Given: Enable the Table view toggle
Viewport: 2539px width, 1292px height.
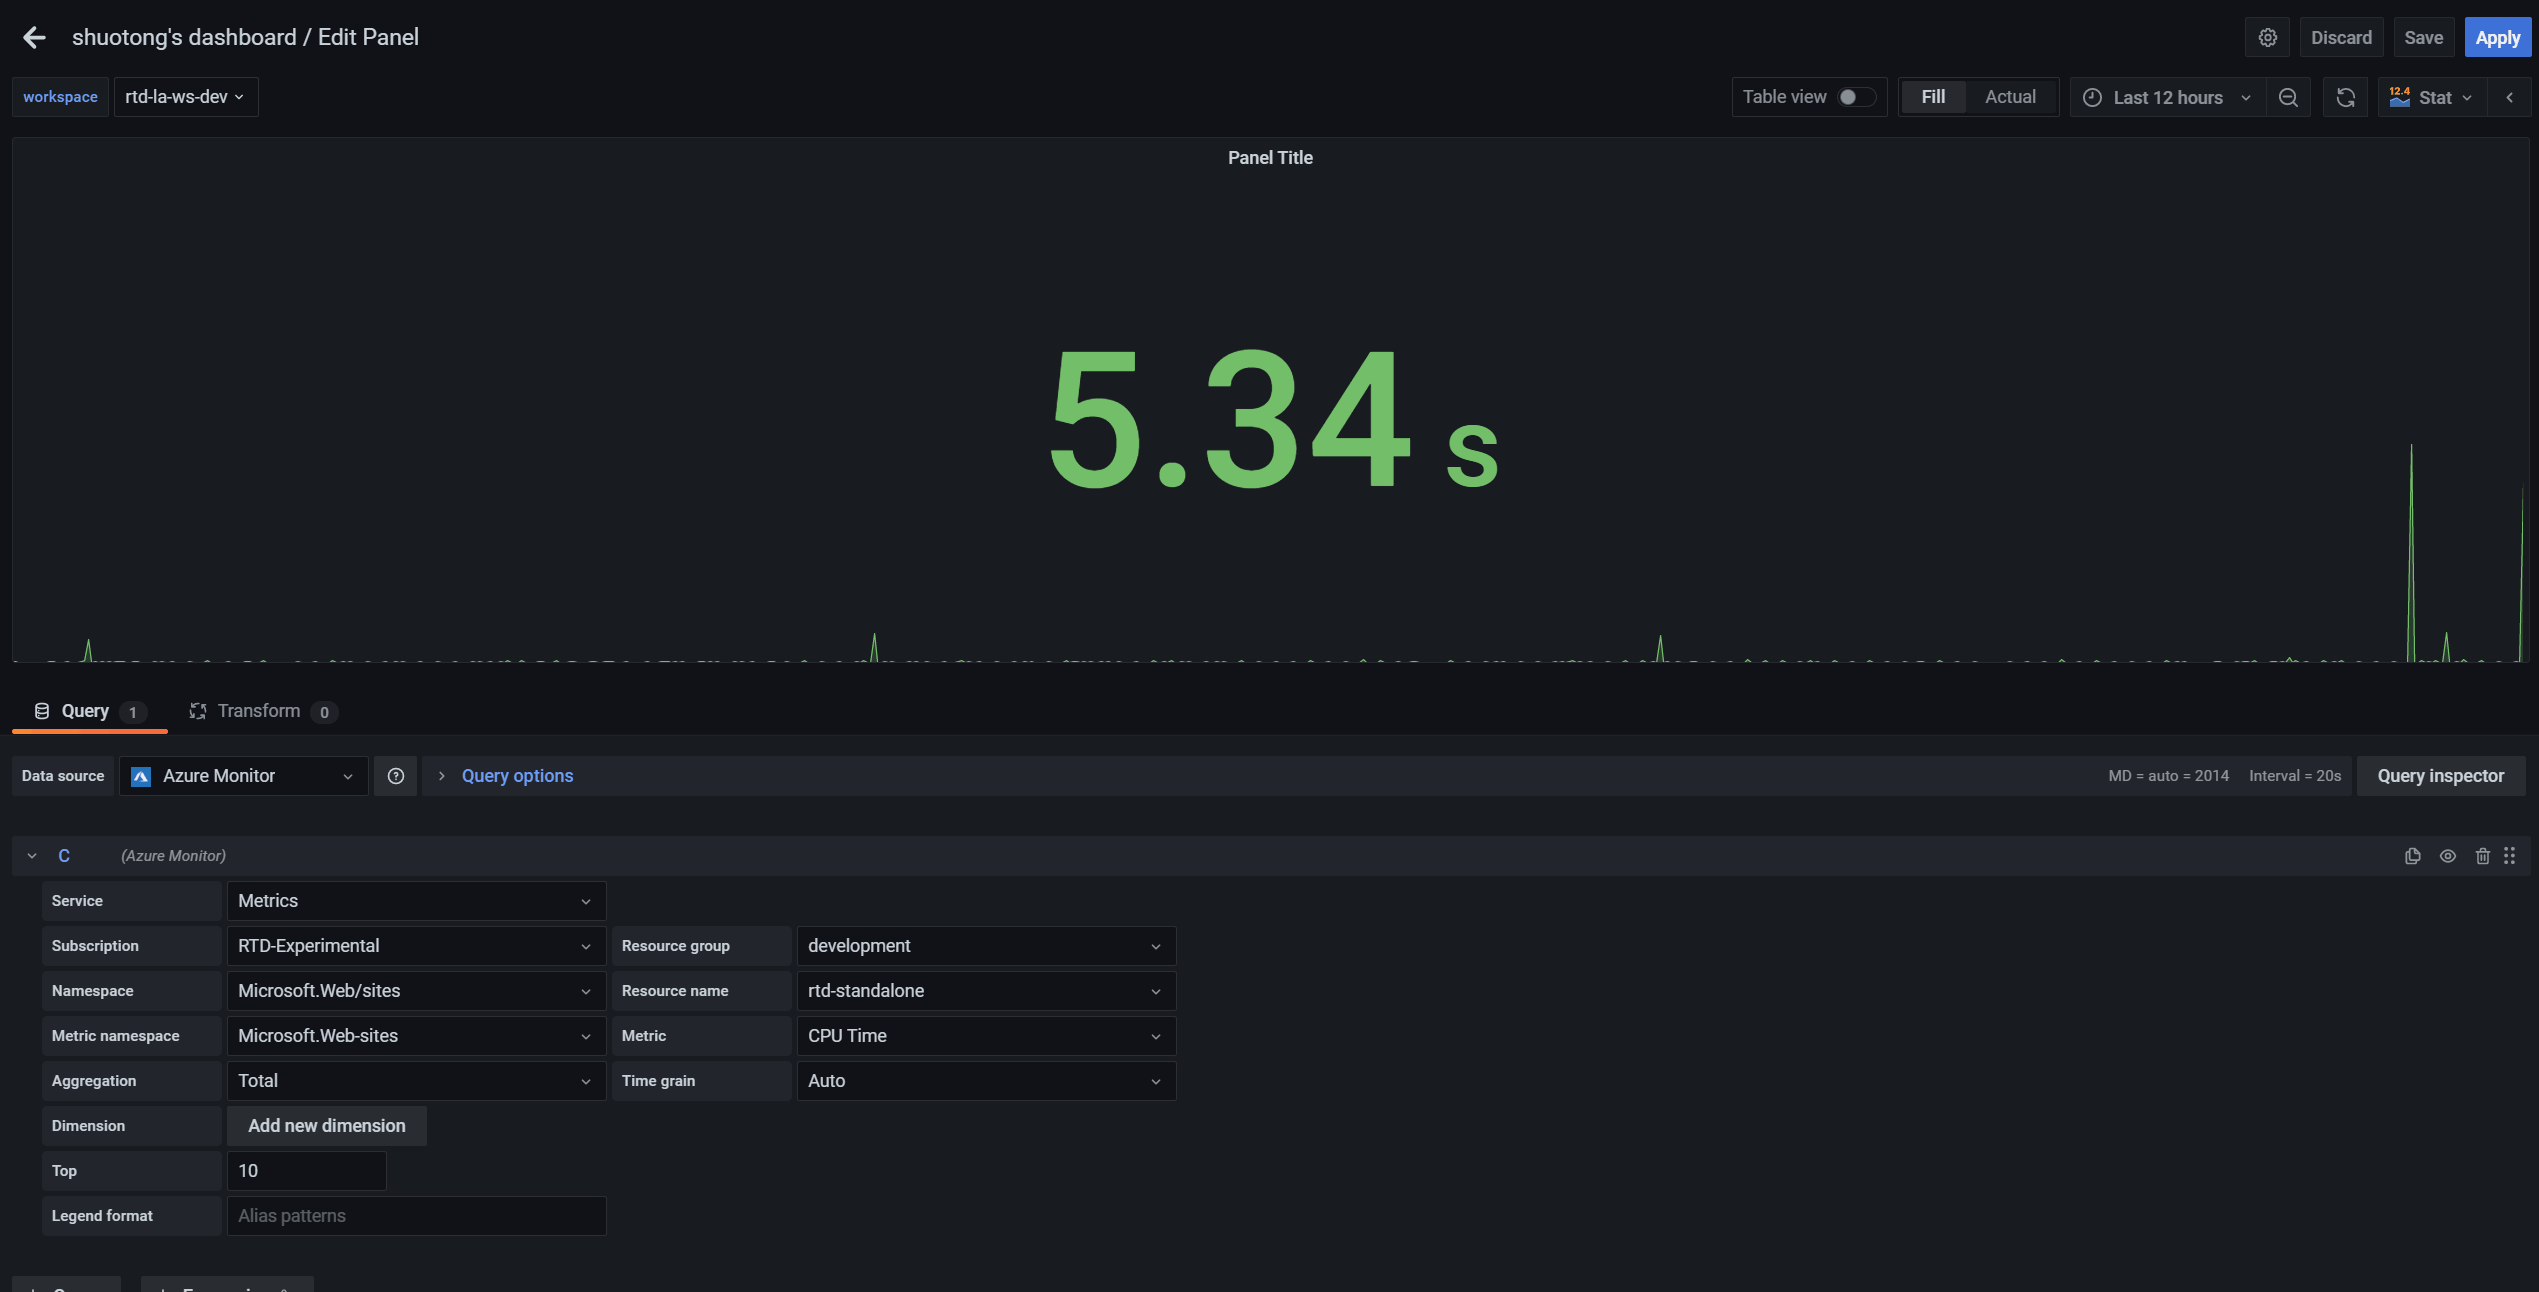Looking at the screenshot, I should click(x=1855, y=97).
